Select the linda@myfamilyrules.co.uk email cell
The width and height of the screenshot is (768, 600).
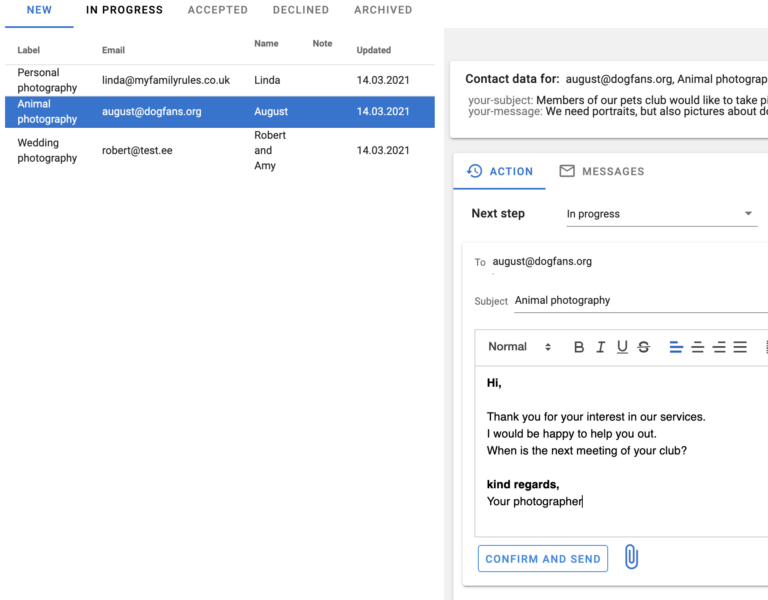[x=166, y=80]
